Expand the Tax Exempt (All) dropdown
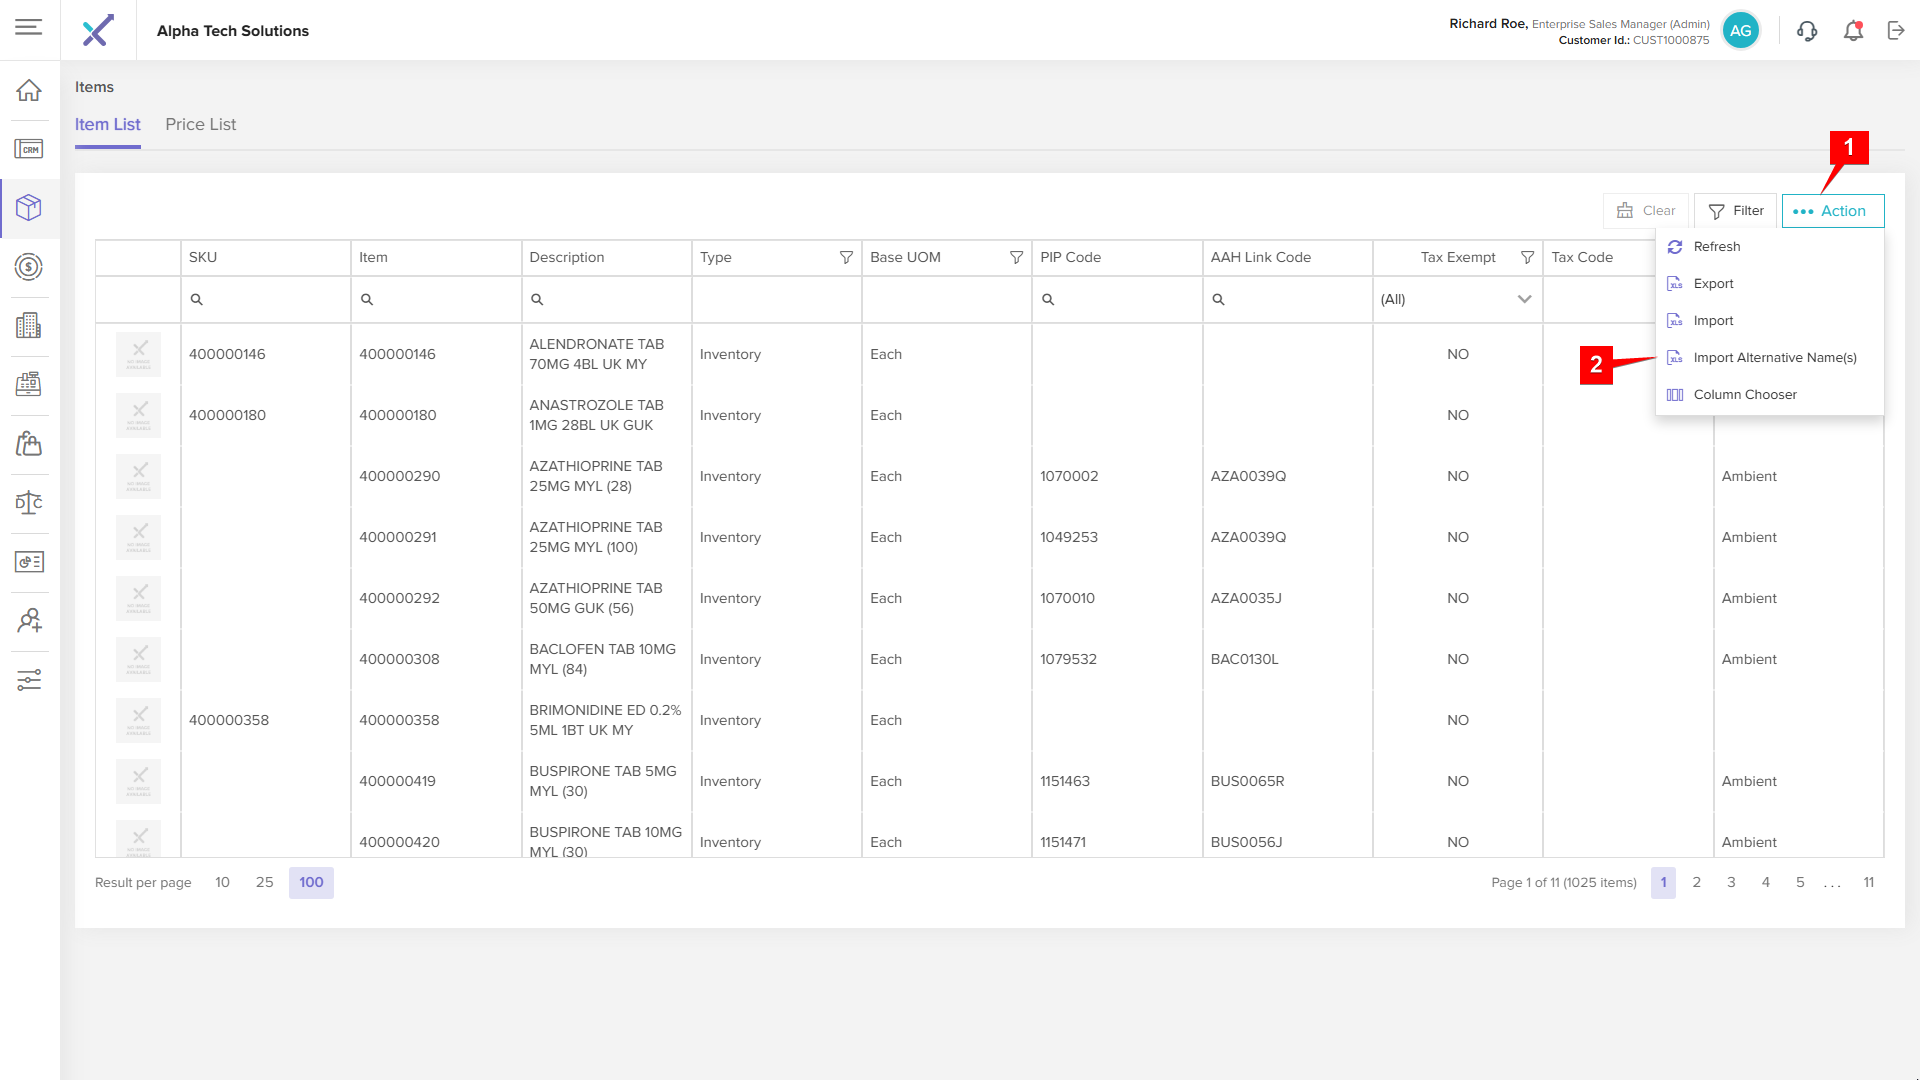The height and width of the screenshot is (1080, 1920). click(1524, 299)
